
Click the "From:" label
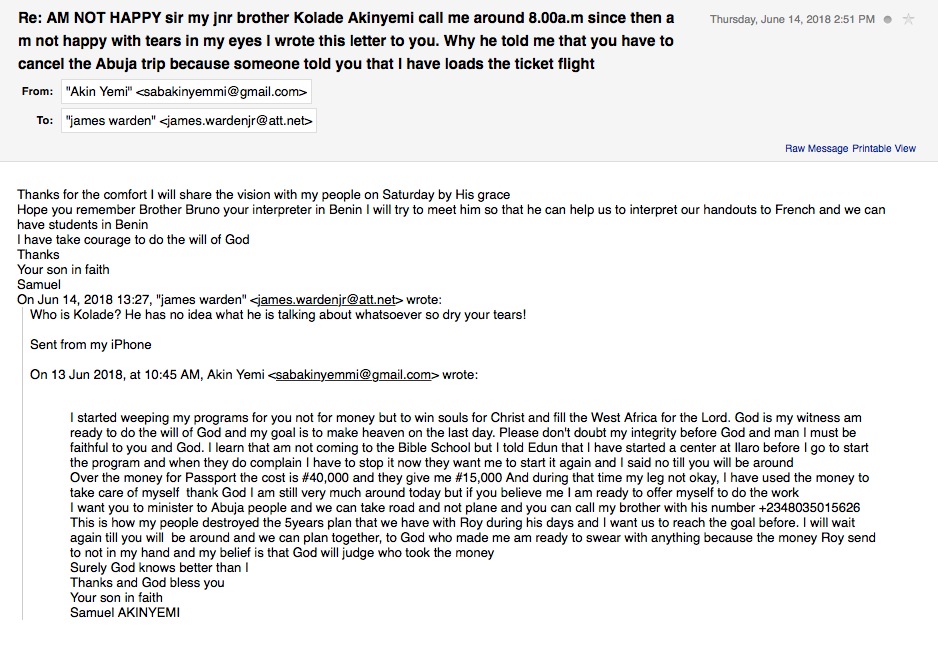pyautogui.click(x=37, y=92)
